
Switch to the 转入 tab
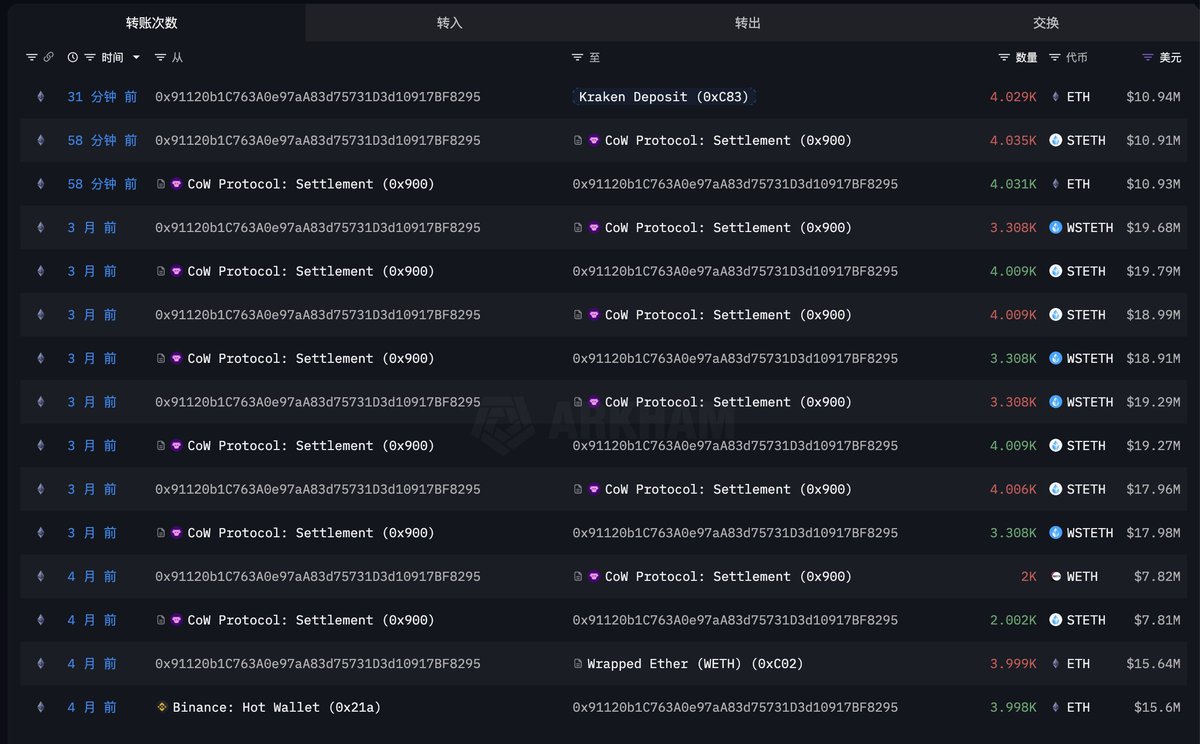point(449,22)
